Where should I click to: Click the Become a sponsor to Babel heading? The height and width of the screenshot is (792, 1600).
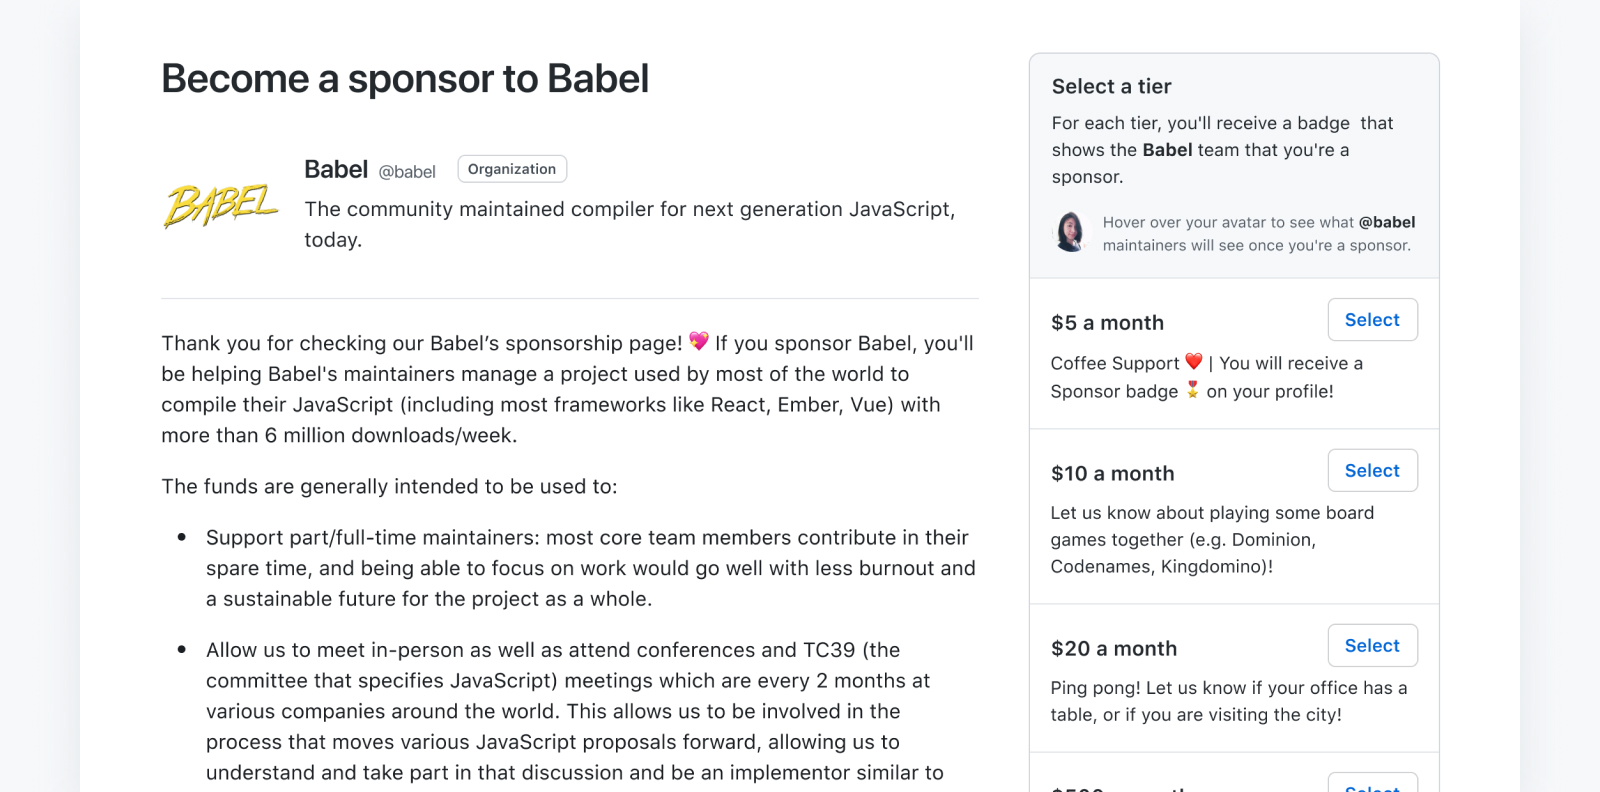405,78
